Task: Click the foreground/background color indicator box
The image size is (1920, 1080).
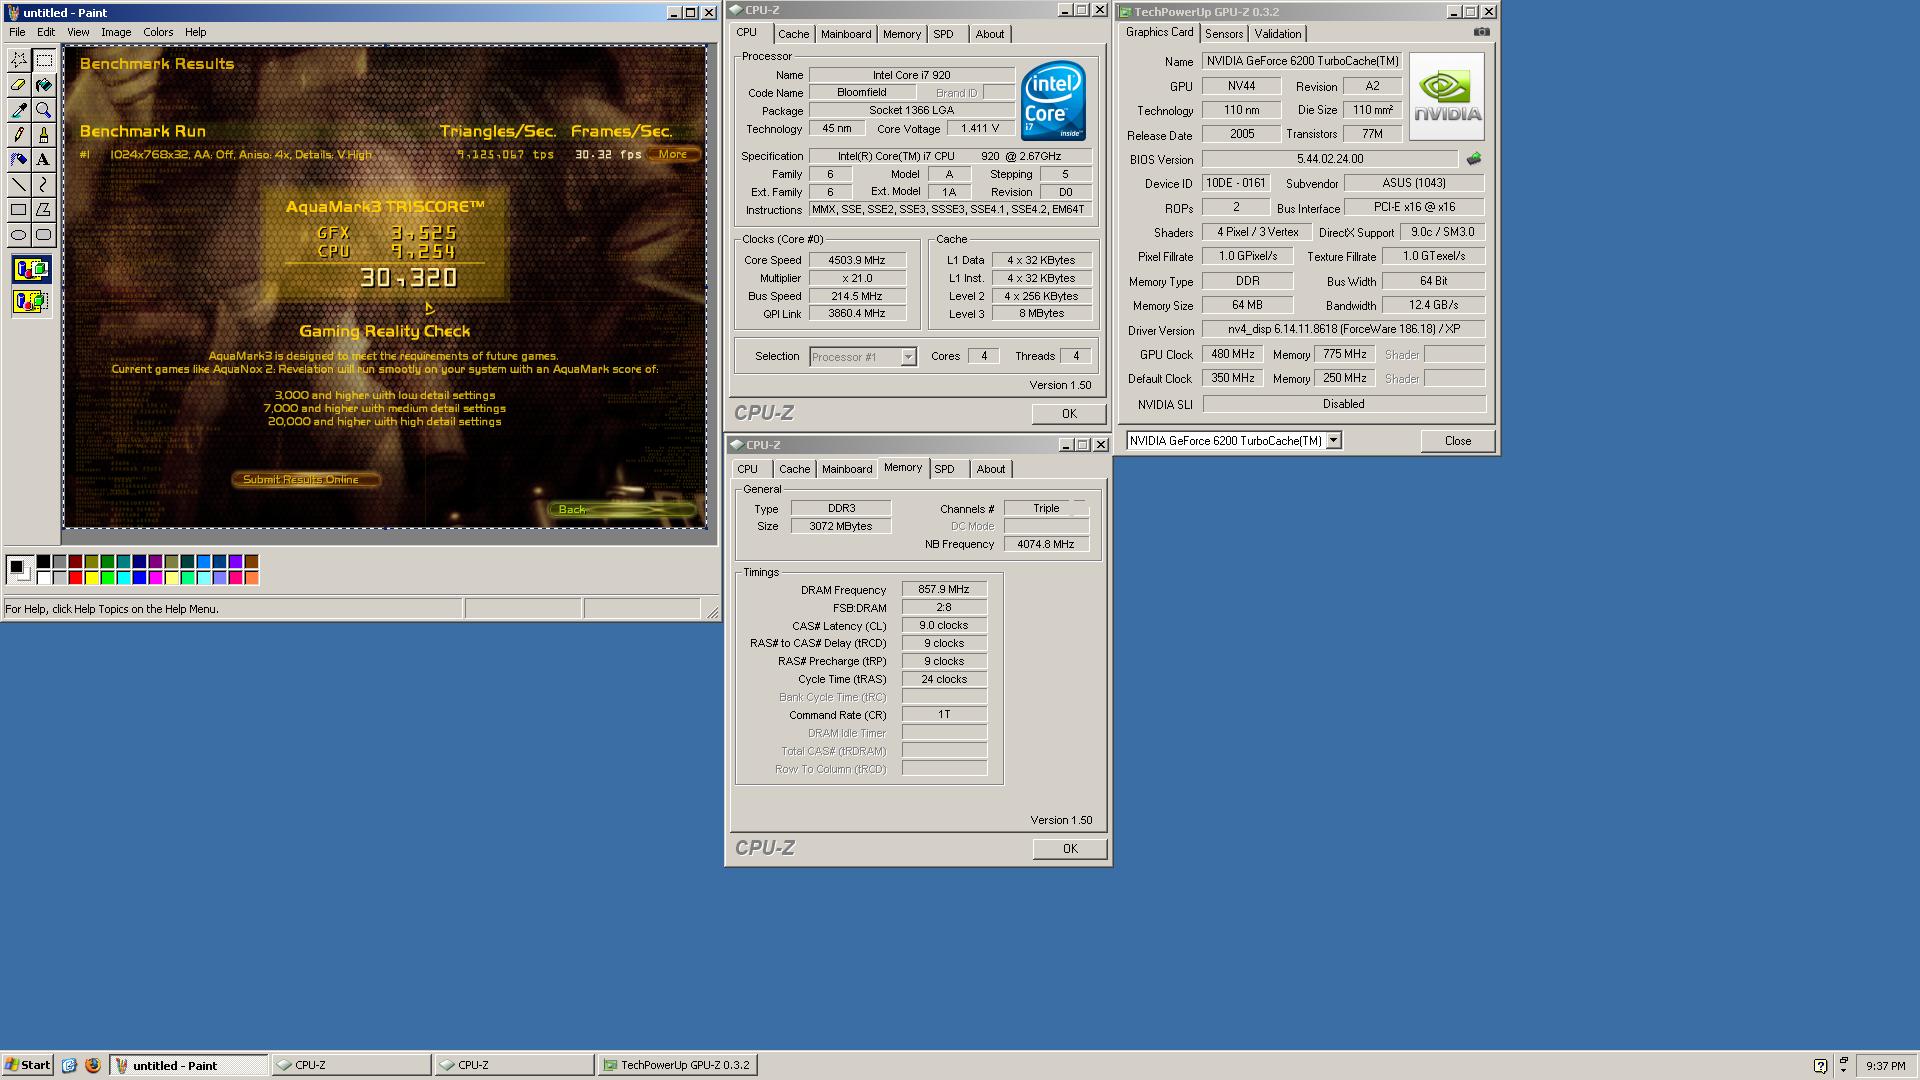Action: [x=19, y=570]
